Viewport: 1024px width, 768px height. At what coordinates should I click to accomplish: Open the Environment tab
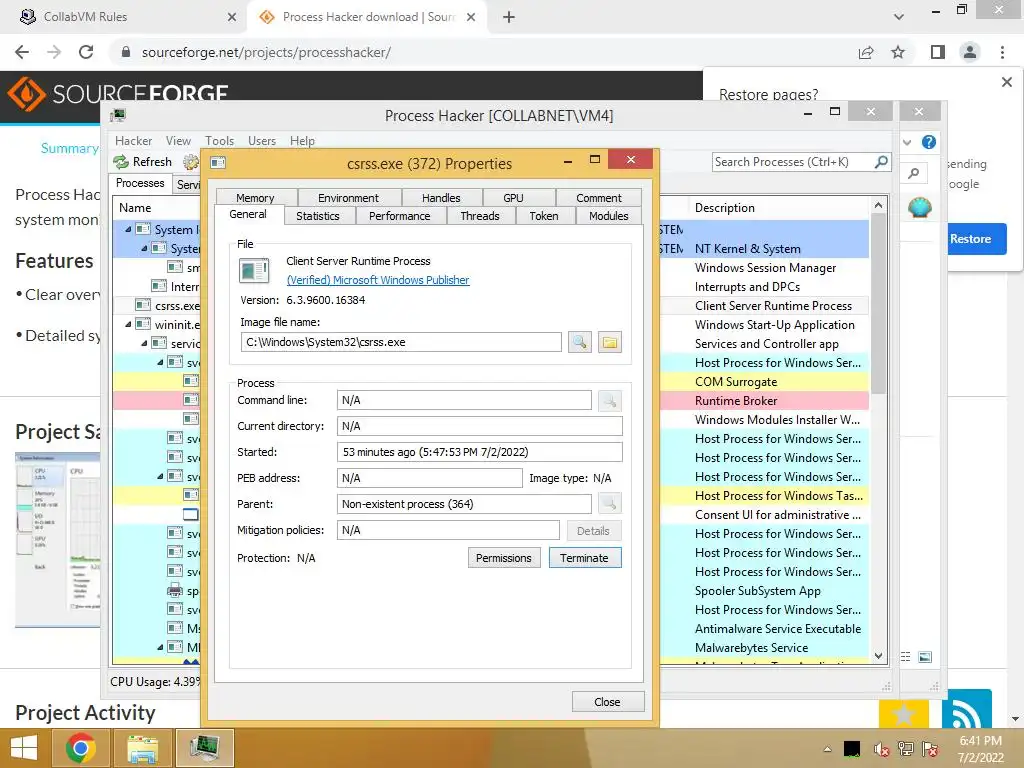tap(348, 197)
